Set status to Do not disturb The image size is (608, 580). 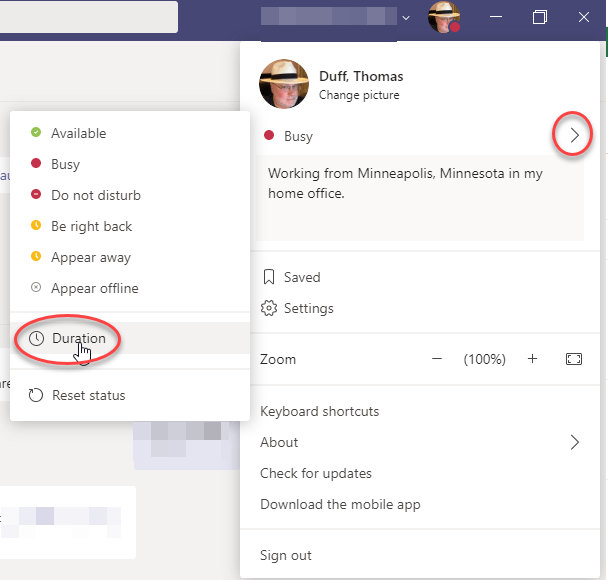[95, 195]
